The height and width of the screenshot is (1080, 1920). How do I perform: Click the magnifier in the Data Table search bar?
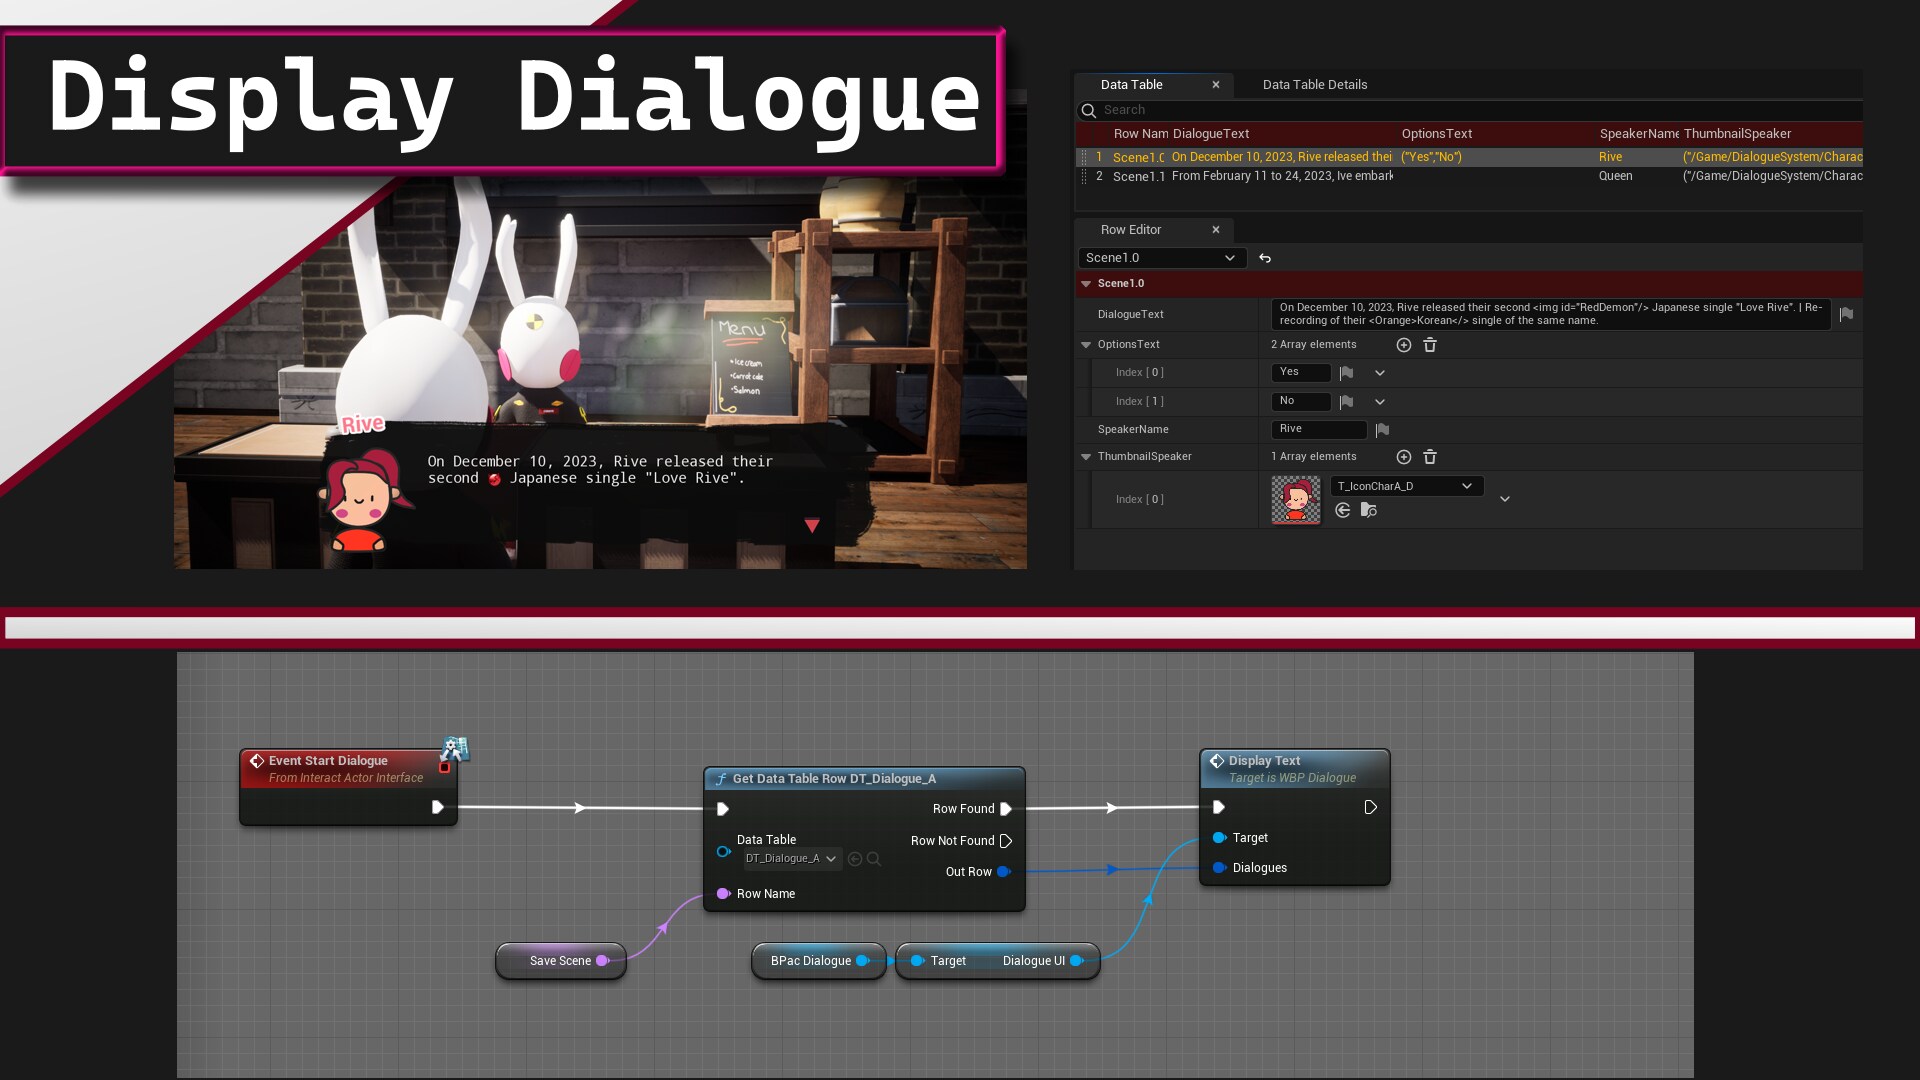point(1088,110)
